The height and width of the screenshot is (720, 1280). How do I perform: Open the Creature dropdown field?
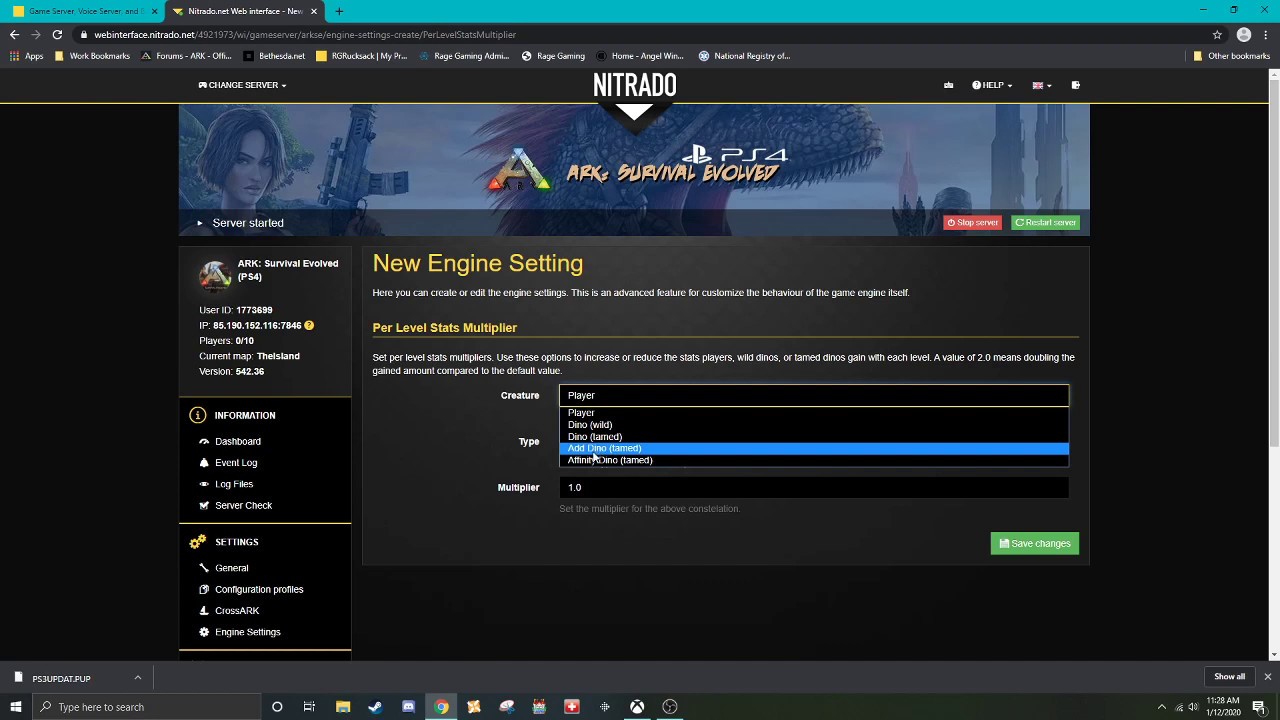tap(814, 395)
